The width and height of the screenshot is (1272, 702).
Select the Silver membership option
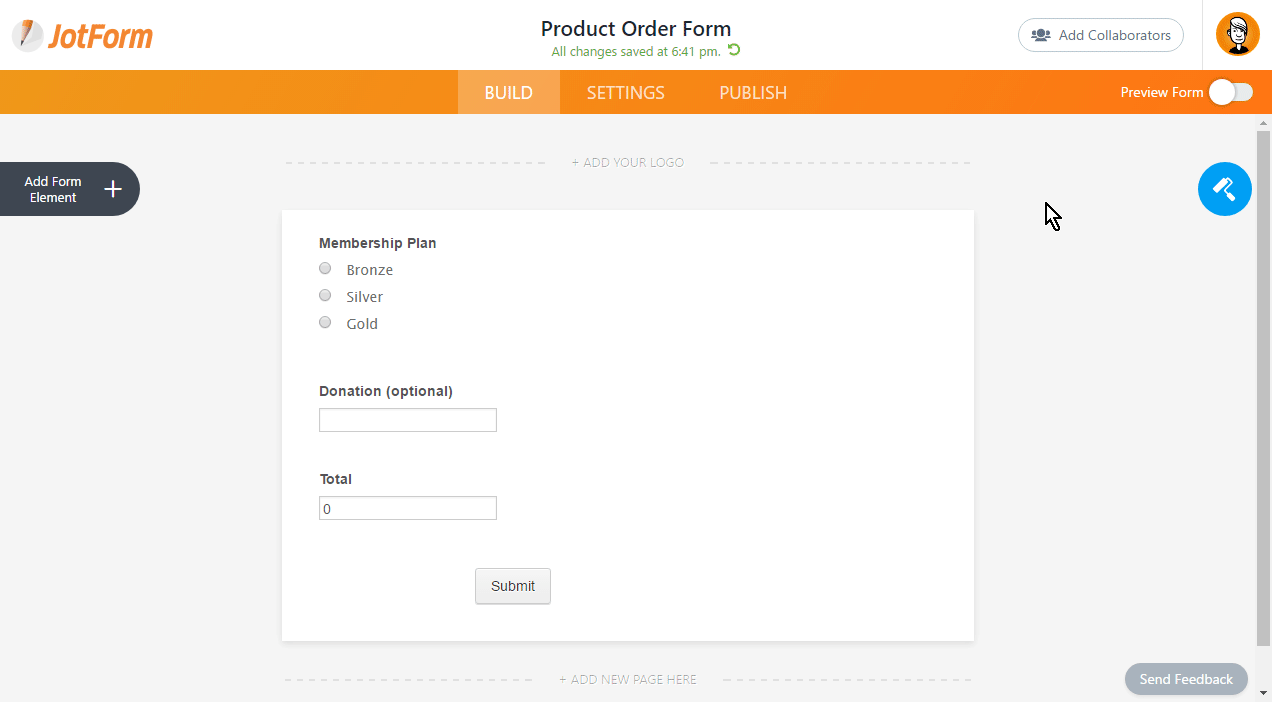coord(325,296)
